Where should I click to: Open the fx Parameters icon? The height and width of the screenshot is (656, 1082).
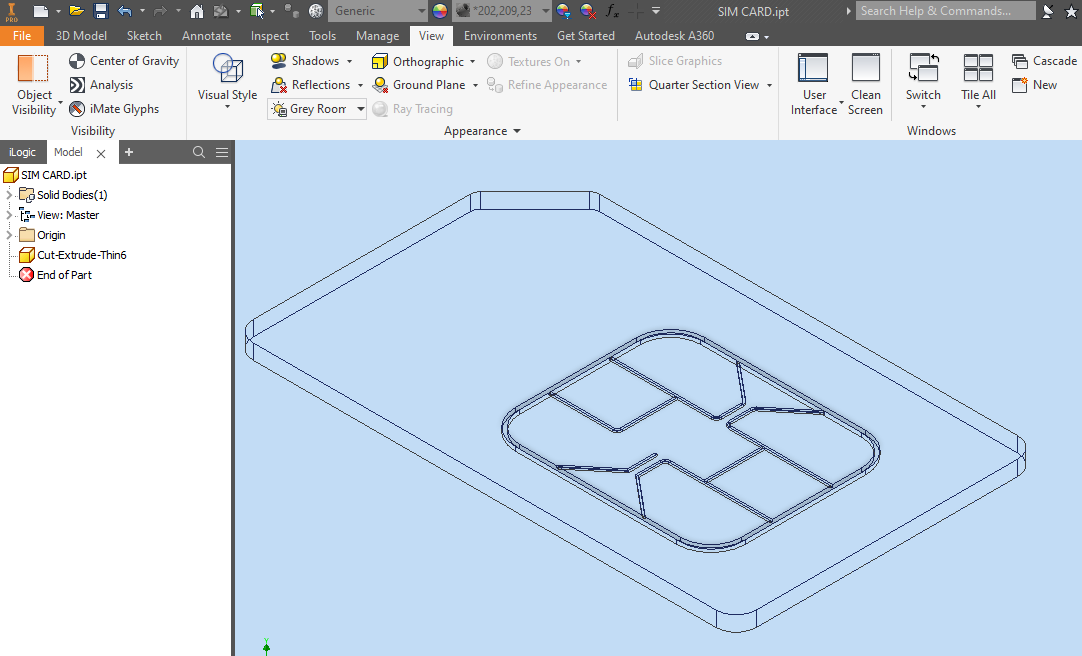(x=611, y=11)
